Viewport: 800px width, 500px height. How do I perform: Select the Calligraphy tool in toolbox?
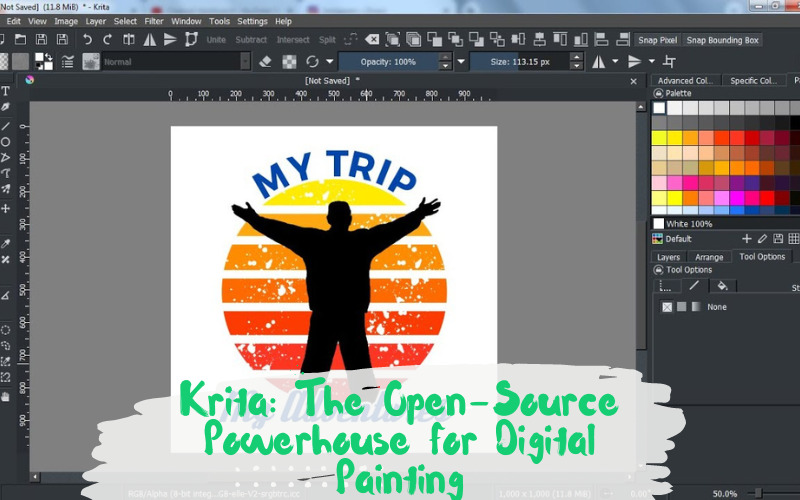point(6,107)
